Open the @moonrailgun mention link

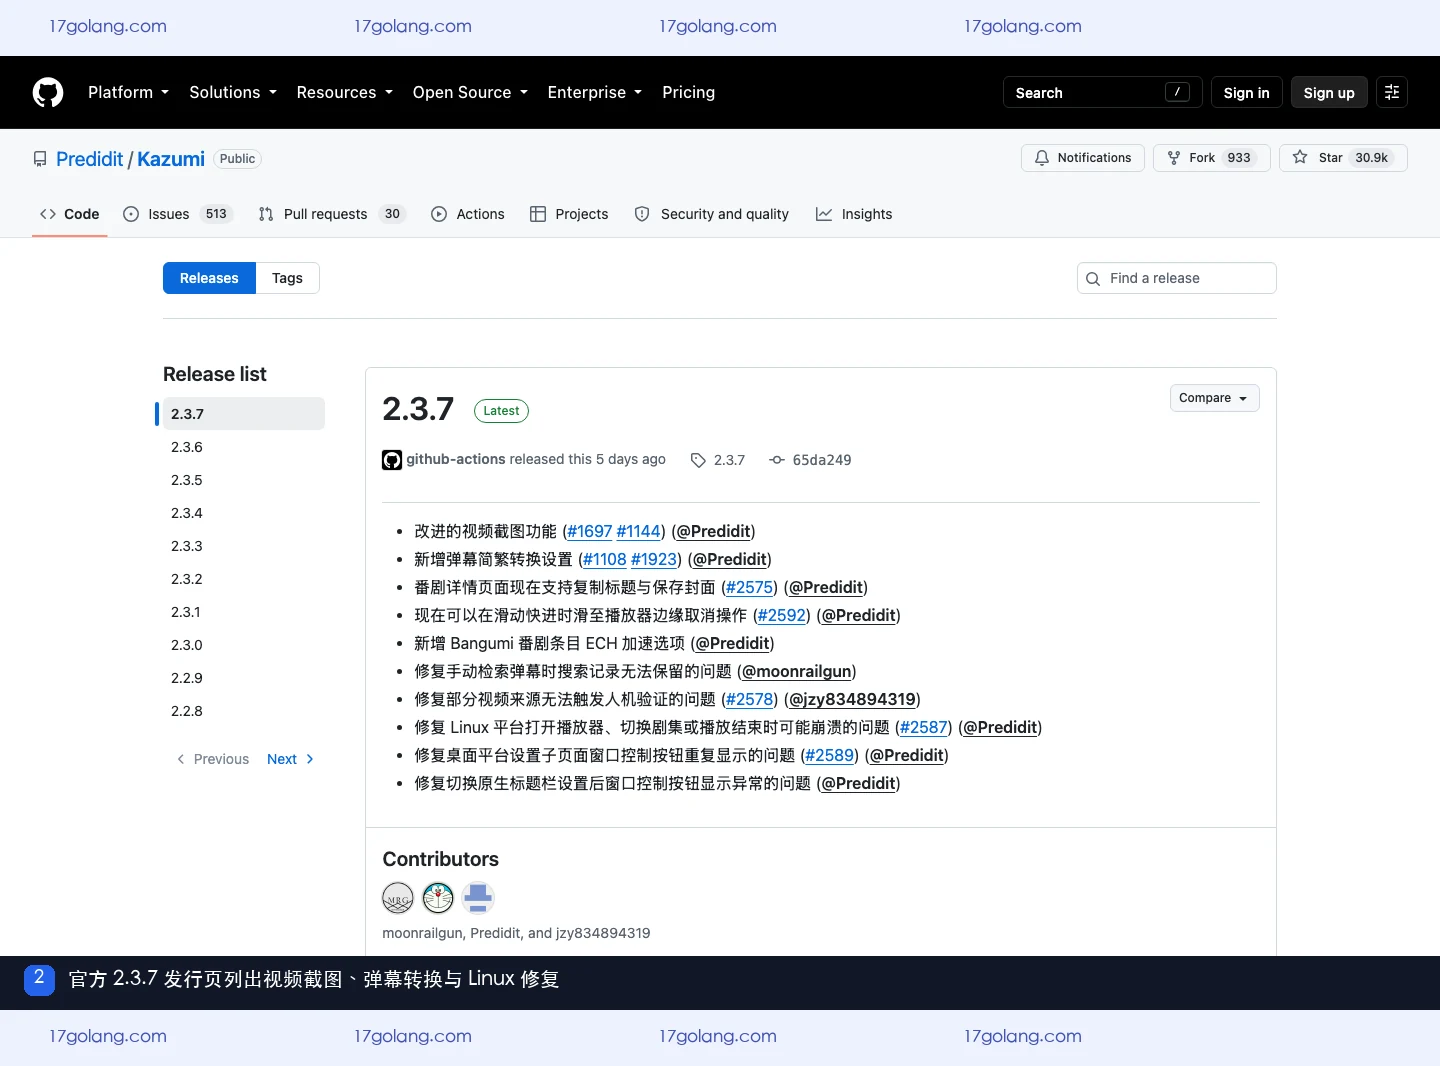pos(796,671)
